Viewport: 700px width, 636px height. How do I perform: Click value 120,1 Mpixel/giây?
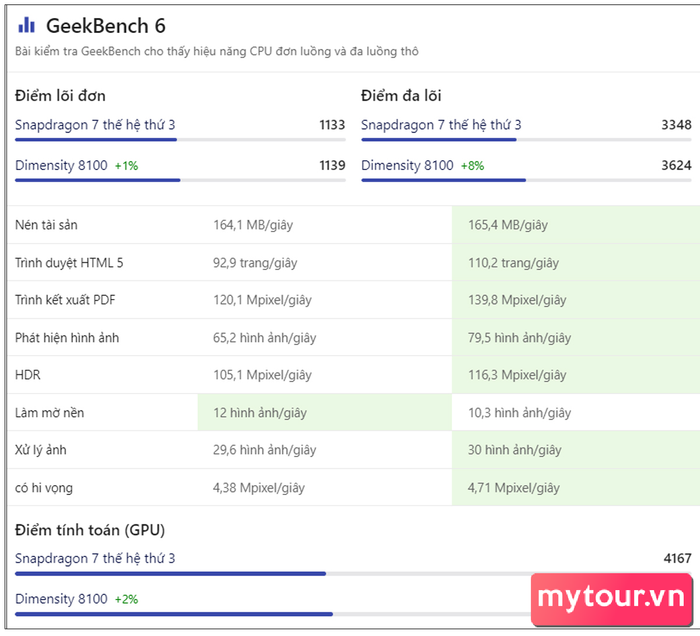pos(262,299)
